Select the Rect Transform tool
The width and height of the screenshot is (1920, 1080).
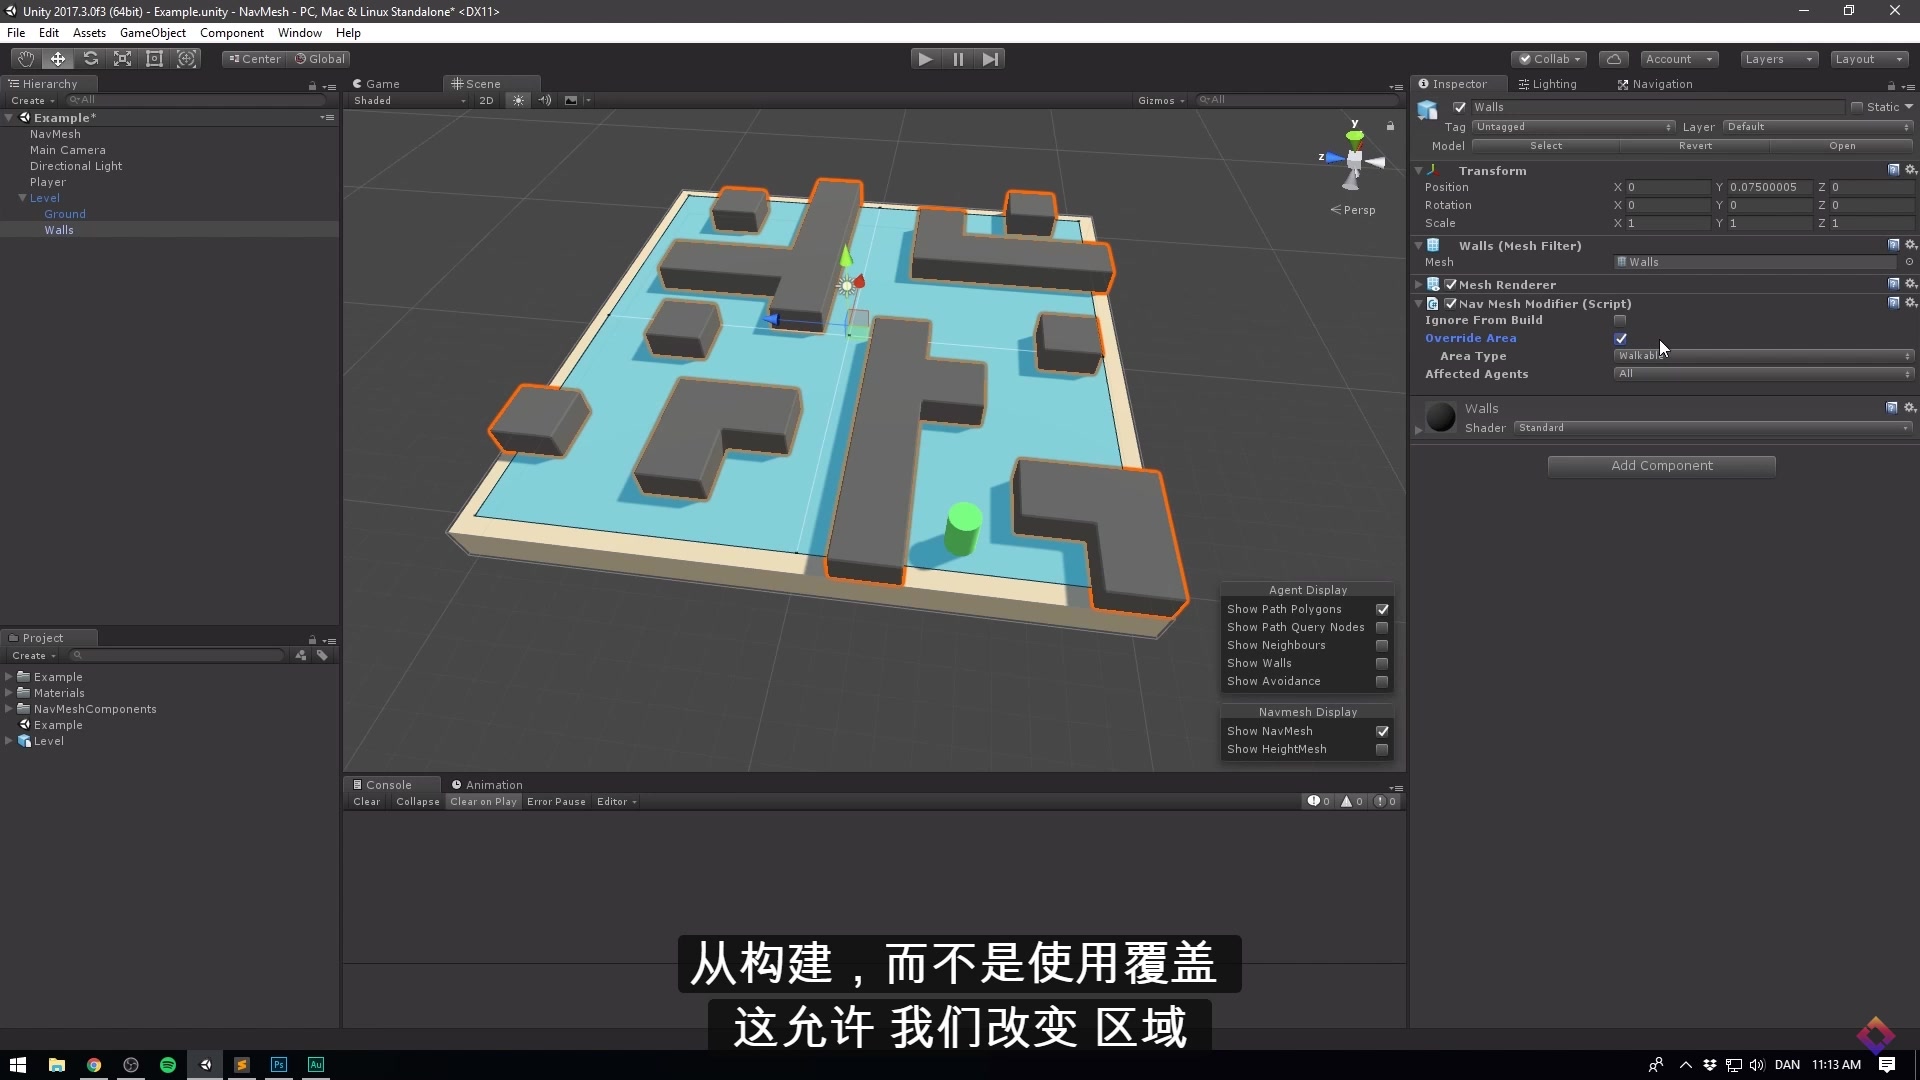(154, 58)
